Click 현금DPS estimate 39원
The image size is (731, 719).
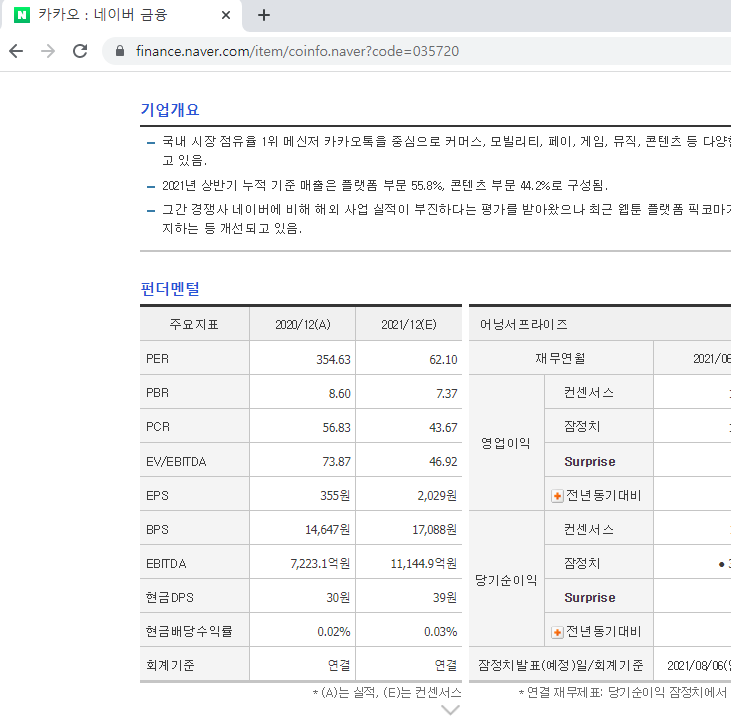pyautogui.click(x=445, y=598)
